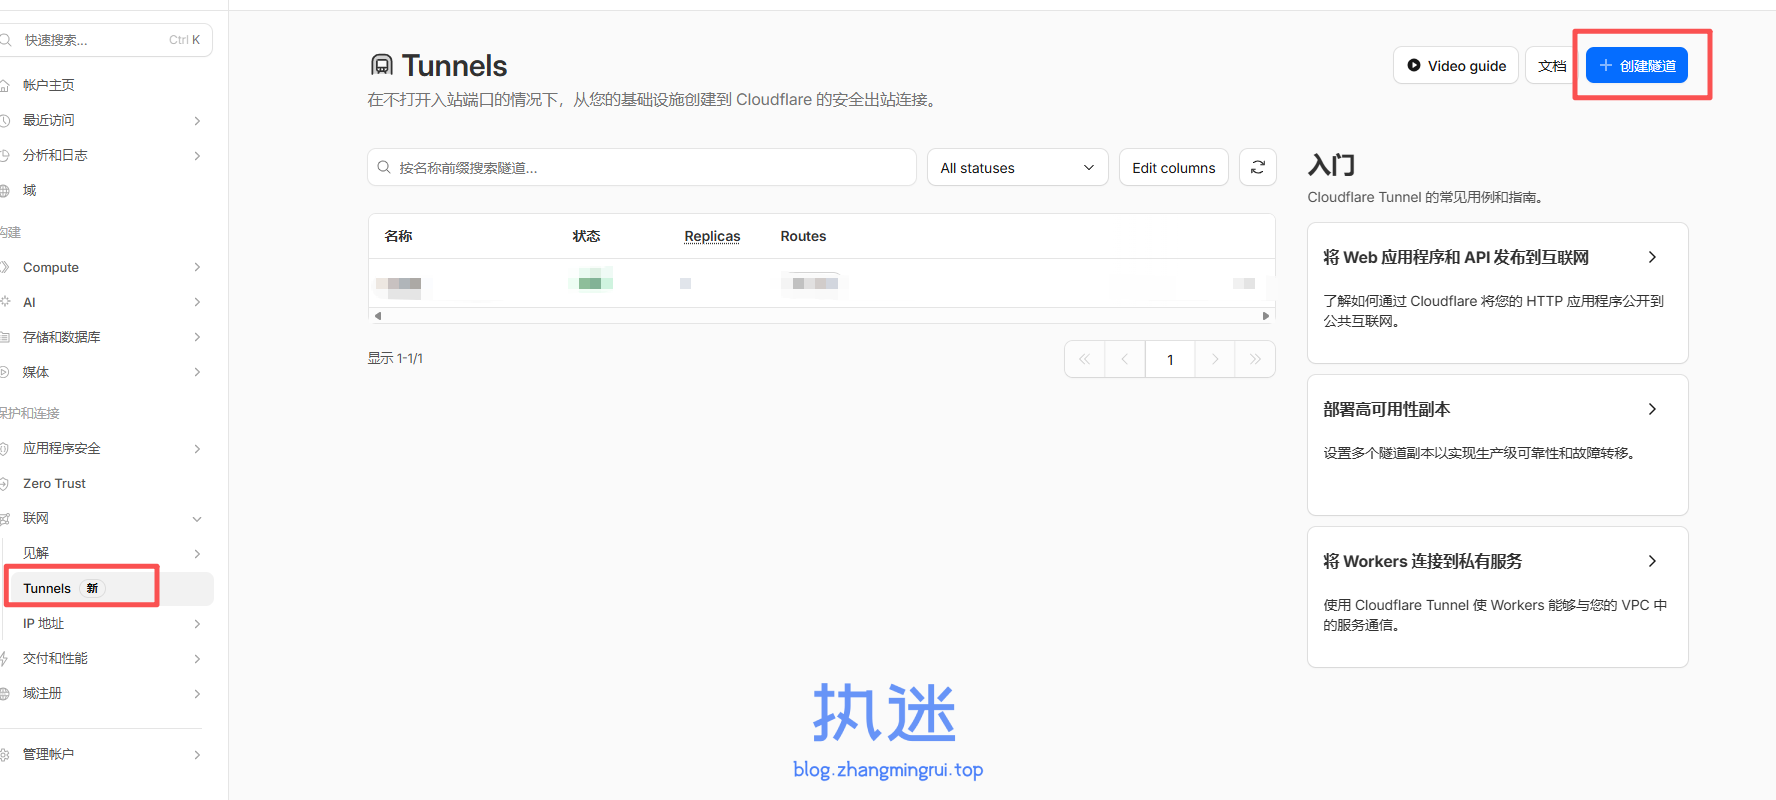This screenshot has height=800, width=1776.
Task: Expand the 域注册 chevron
Action: [x=197, y=694]
